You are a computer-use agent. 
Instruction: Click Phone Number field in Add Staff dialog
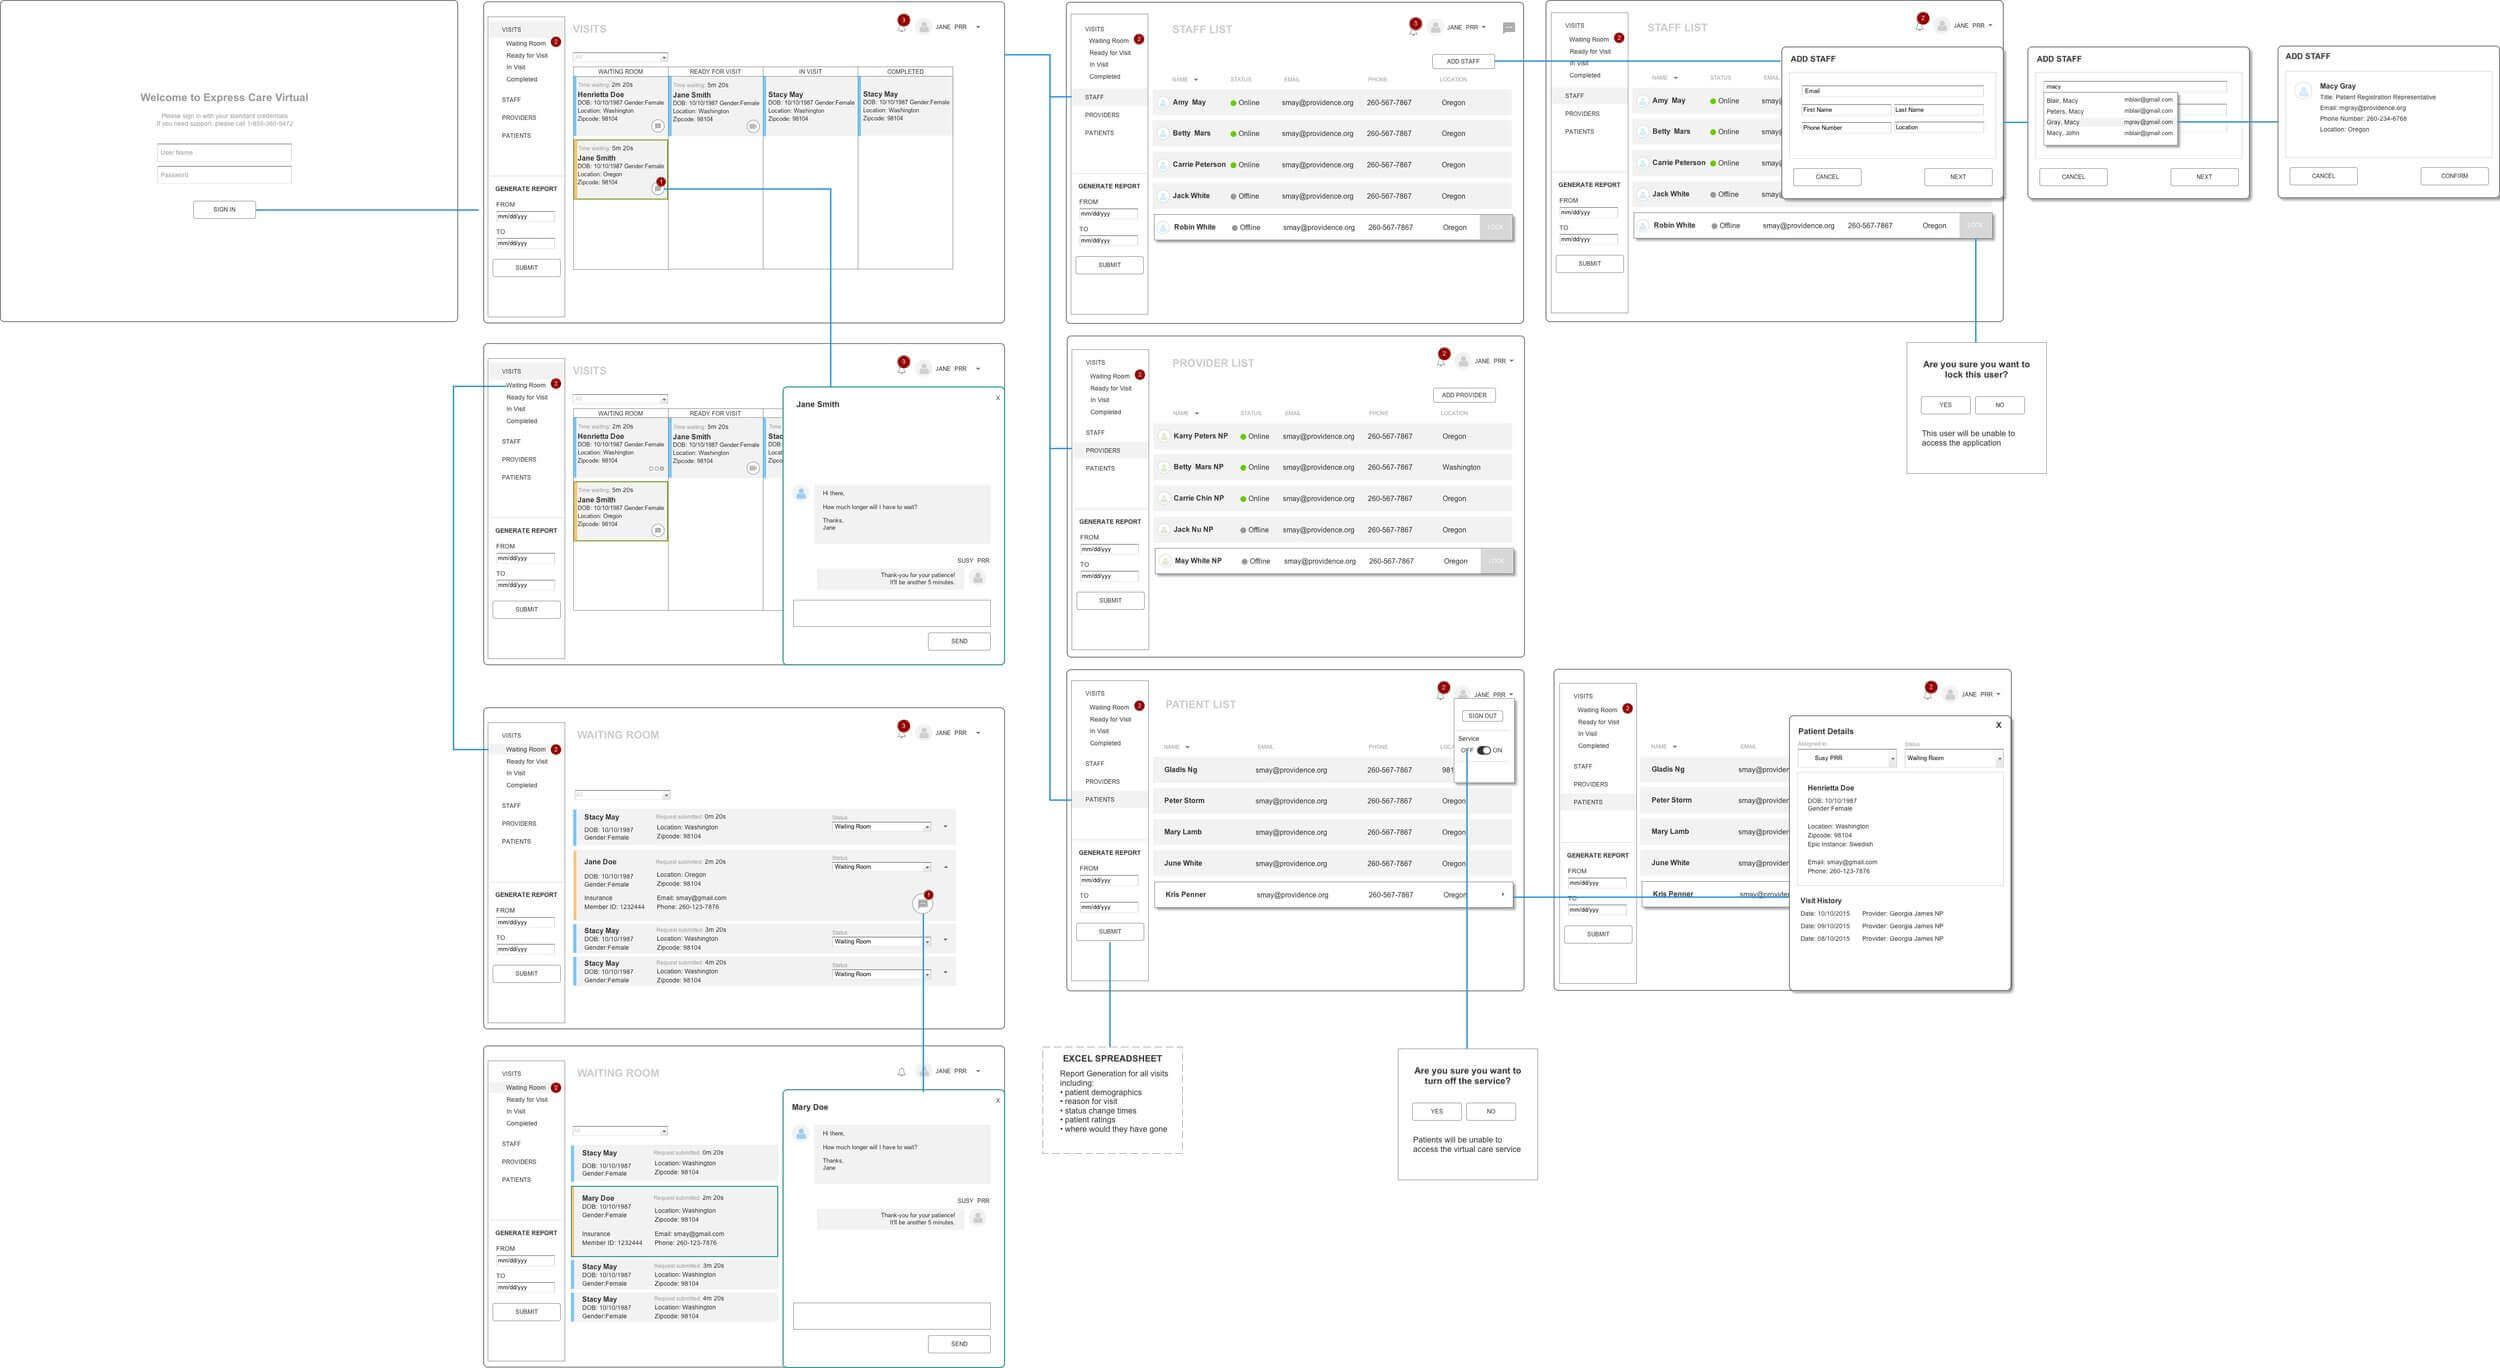1846,128
